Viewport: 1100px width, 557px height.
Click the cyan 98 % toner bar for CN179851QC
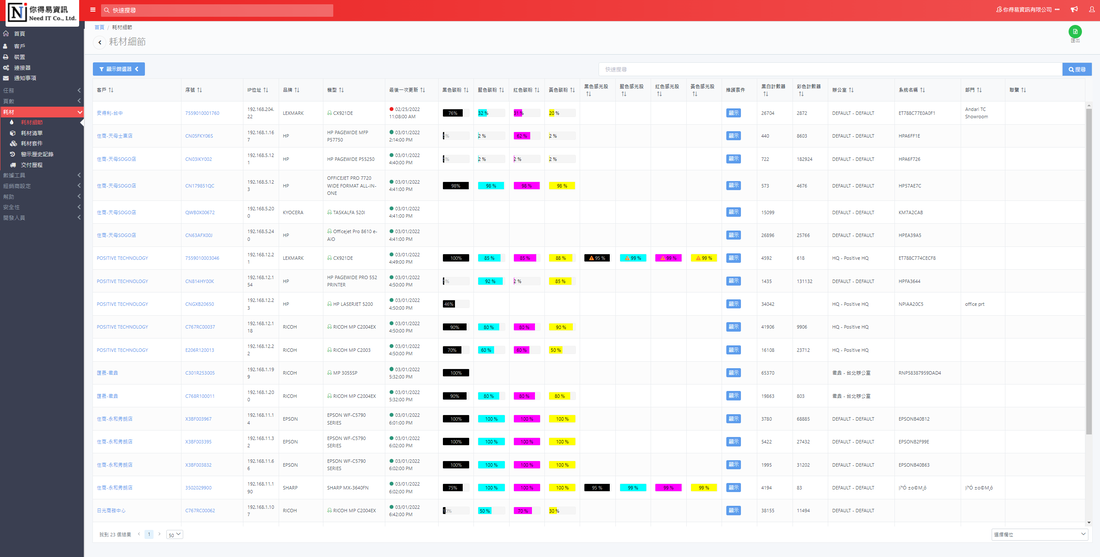[x=491, y=186]
